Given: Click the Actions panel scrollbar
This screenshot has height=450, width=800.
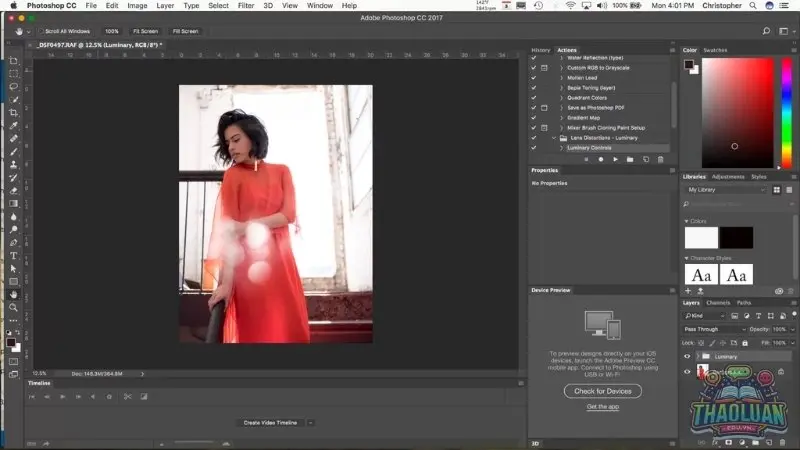Looking at the screenshot, I should [674, 105].
